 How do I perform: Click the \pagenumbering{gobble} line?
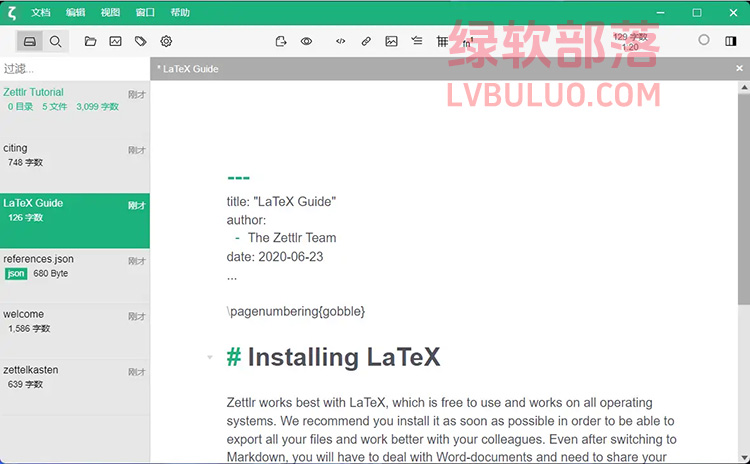[296, 311]
